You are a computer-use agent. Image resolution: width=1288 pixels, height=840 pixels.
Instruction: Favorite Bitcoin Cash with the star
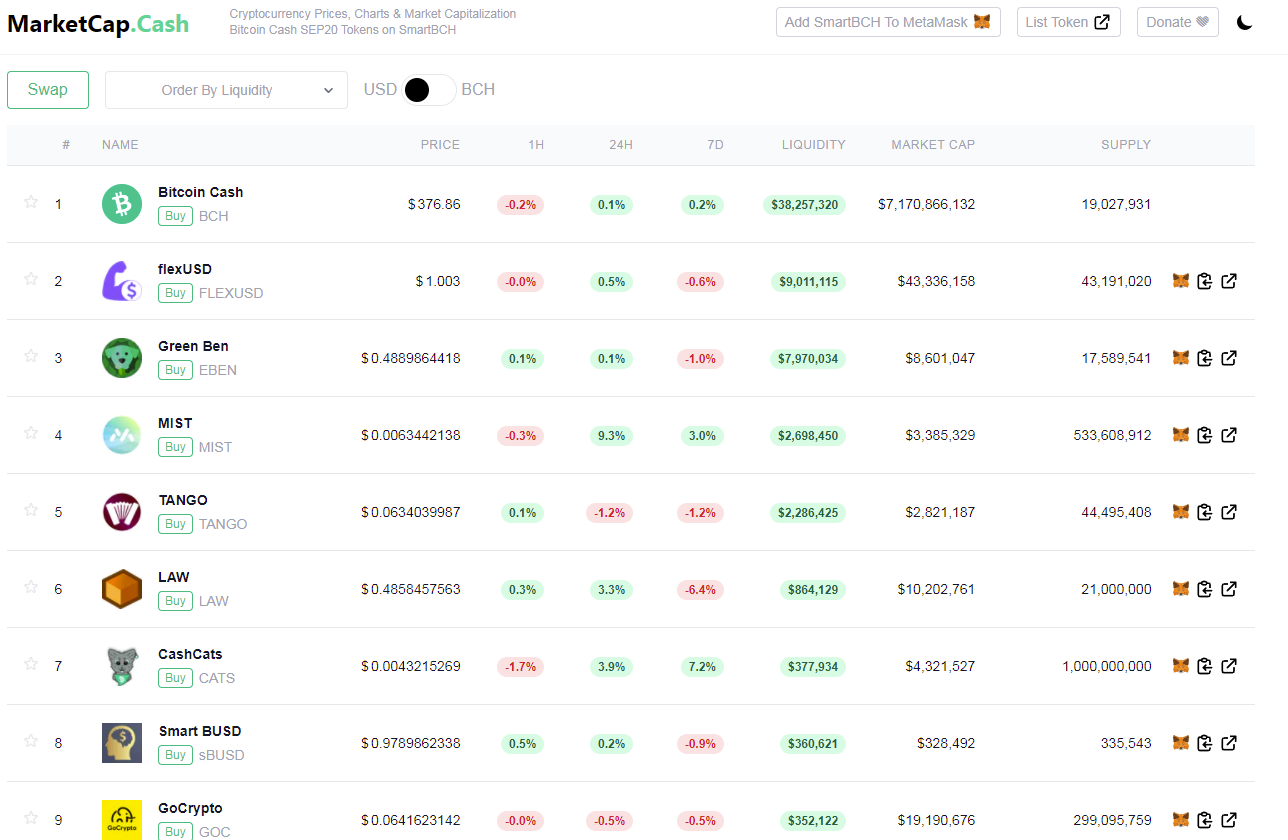pyautogui.click(x=31, y=202)
